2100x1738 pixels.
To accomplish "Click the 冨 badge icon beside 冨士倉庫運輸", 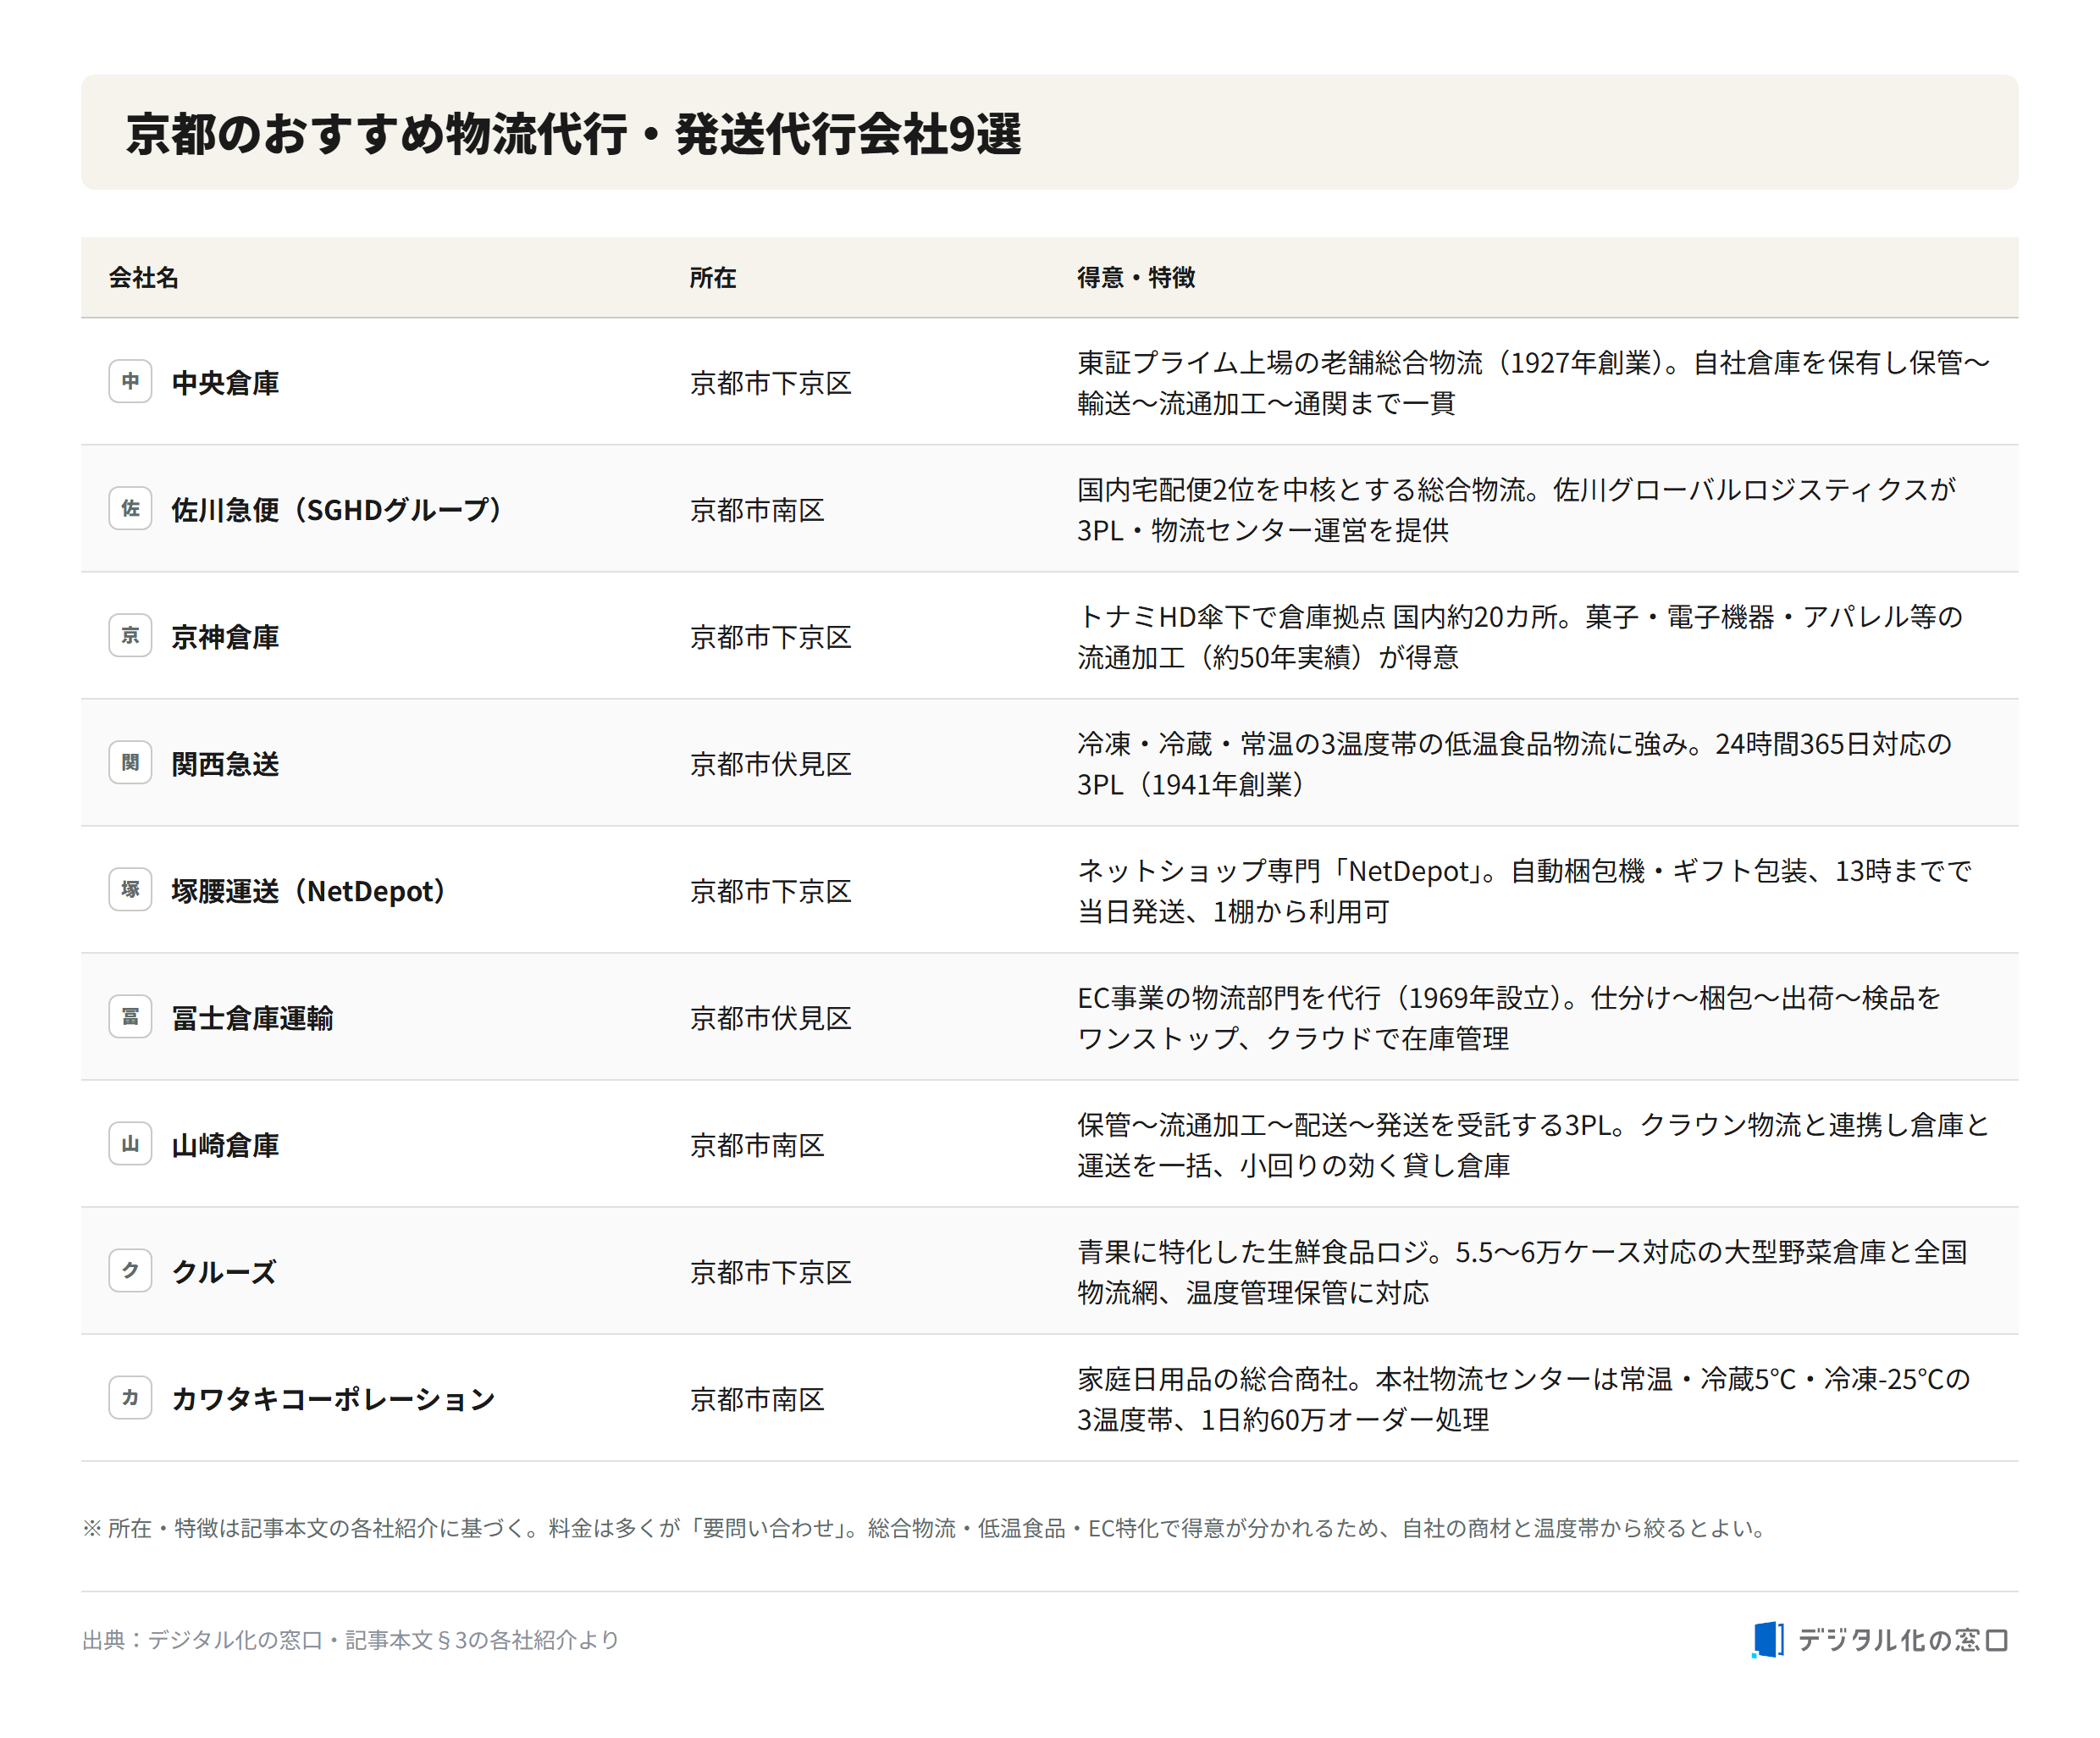I will coord(130,1016).
